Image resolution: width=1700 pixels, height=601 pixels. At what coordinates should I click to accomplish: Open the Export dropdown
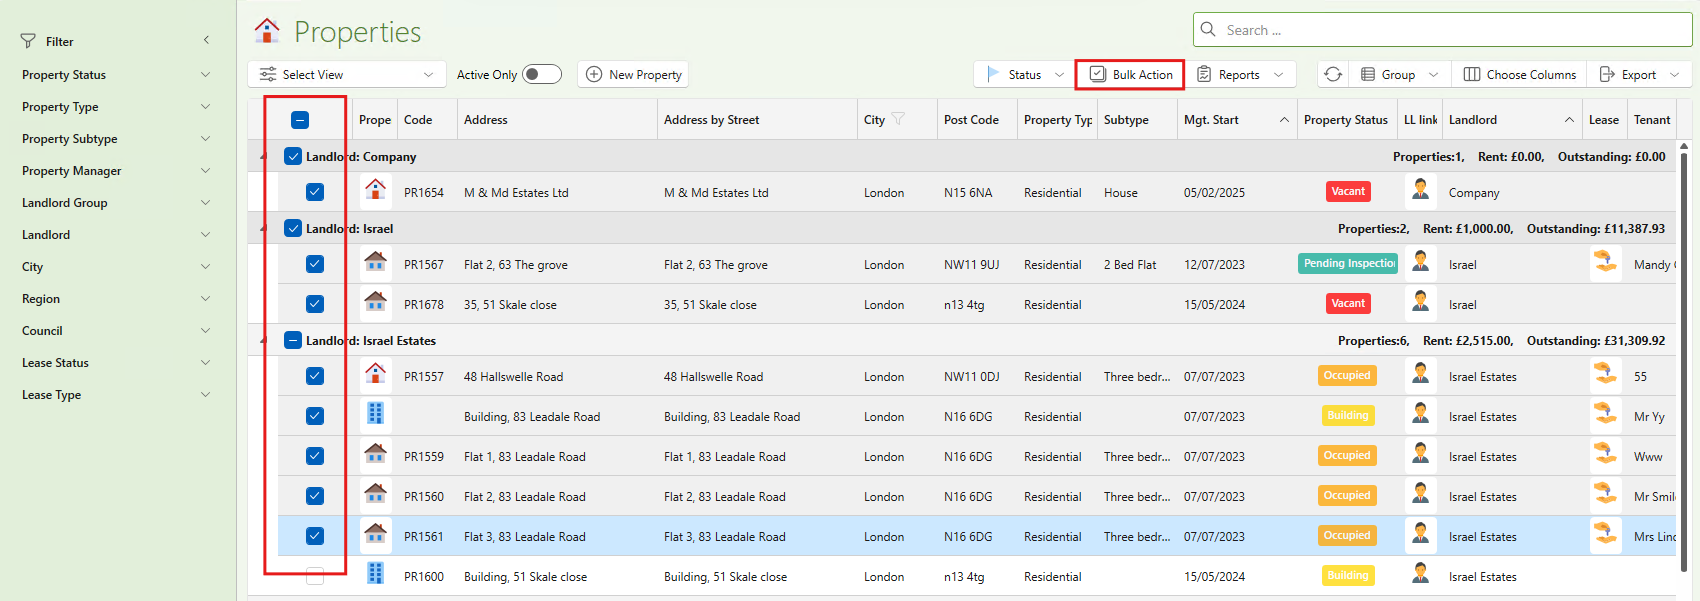[x=1640, y=74]
